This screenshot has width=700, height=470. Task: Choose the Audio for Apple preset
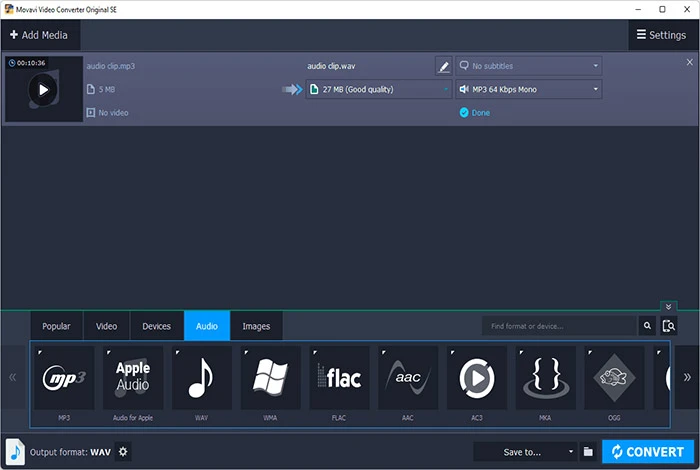point(133,377)
